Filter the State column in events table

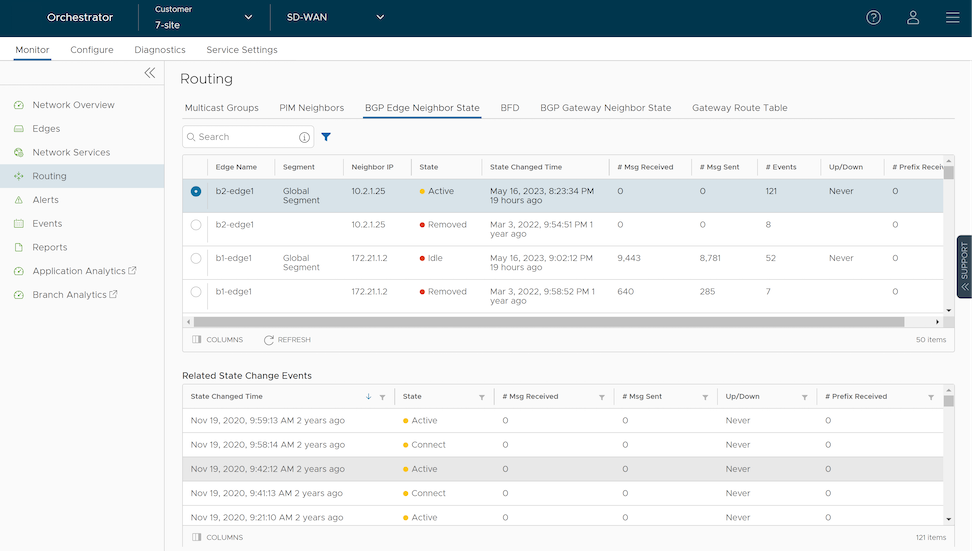click(482, 397)
